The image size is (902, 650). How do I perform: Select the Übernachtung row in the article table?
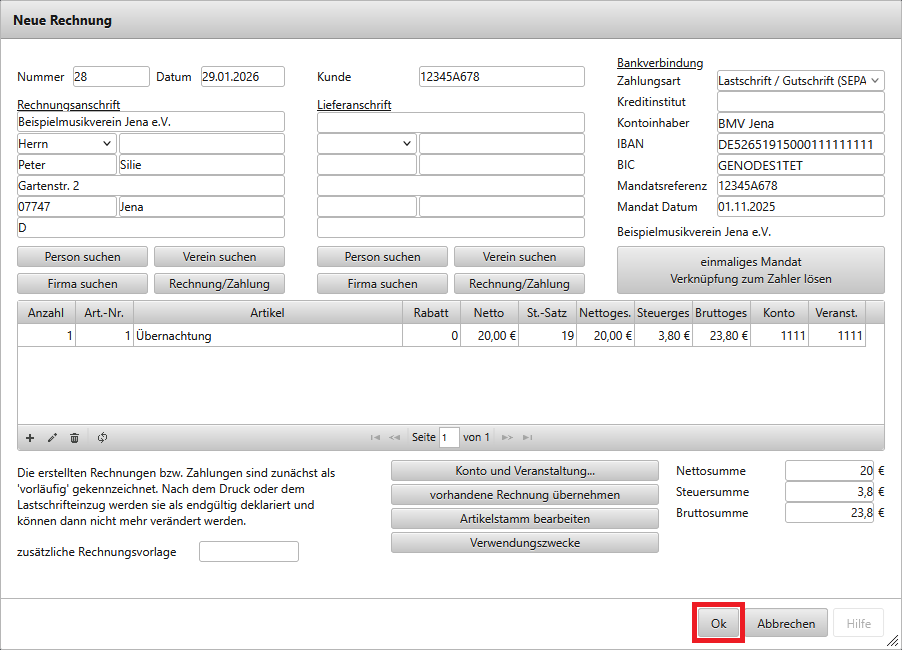click(x=267, y=336)
